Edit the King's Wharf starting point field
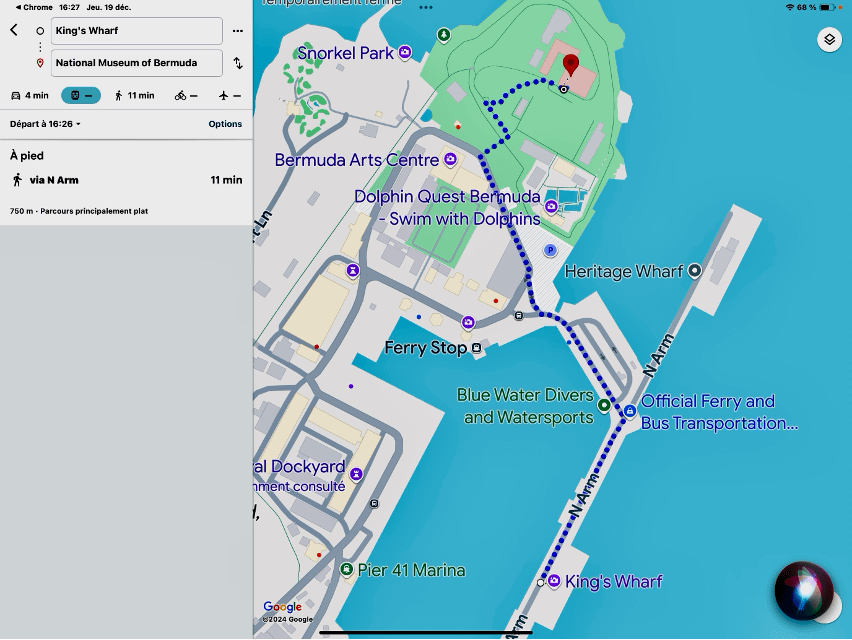Image resolution: width=852 pixels, height=640 pixels. [x=136, y=31]
